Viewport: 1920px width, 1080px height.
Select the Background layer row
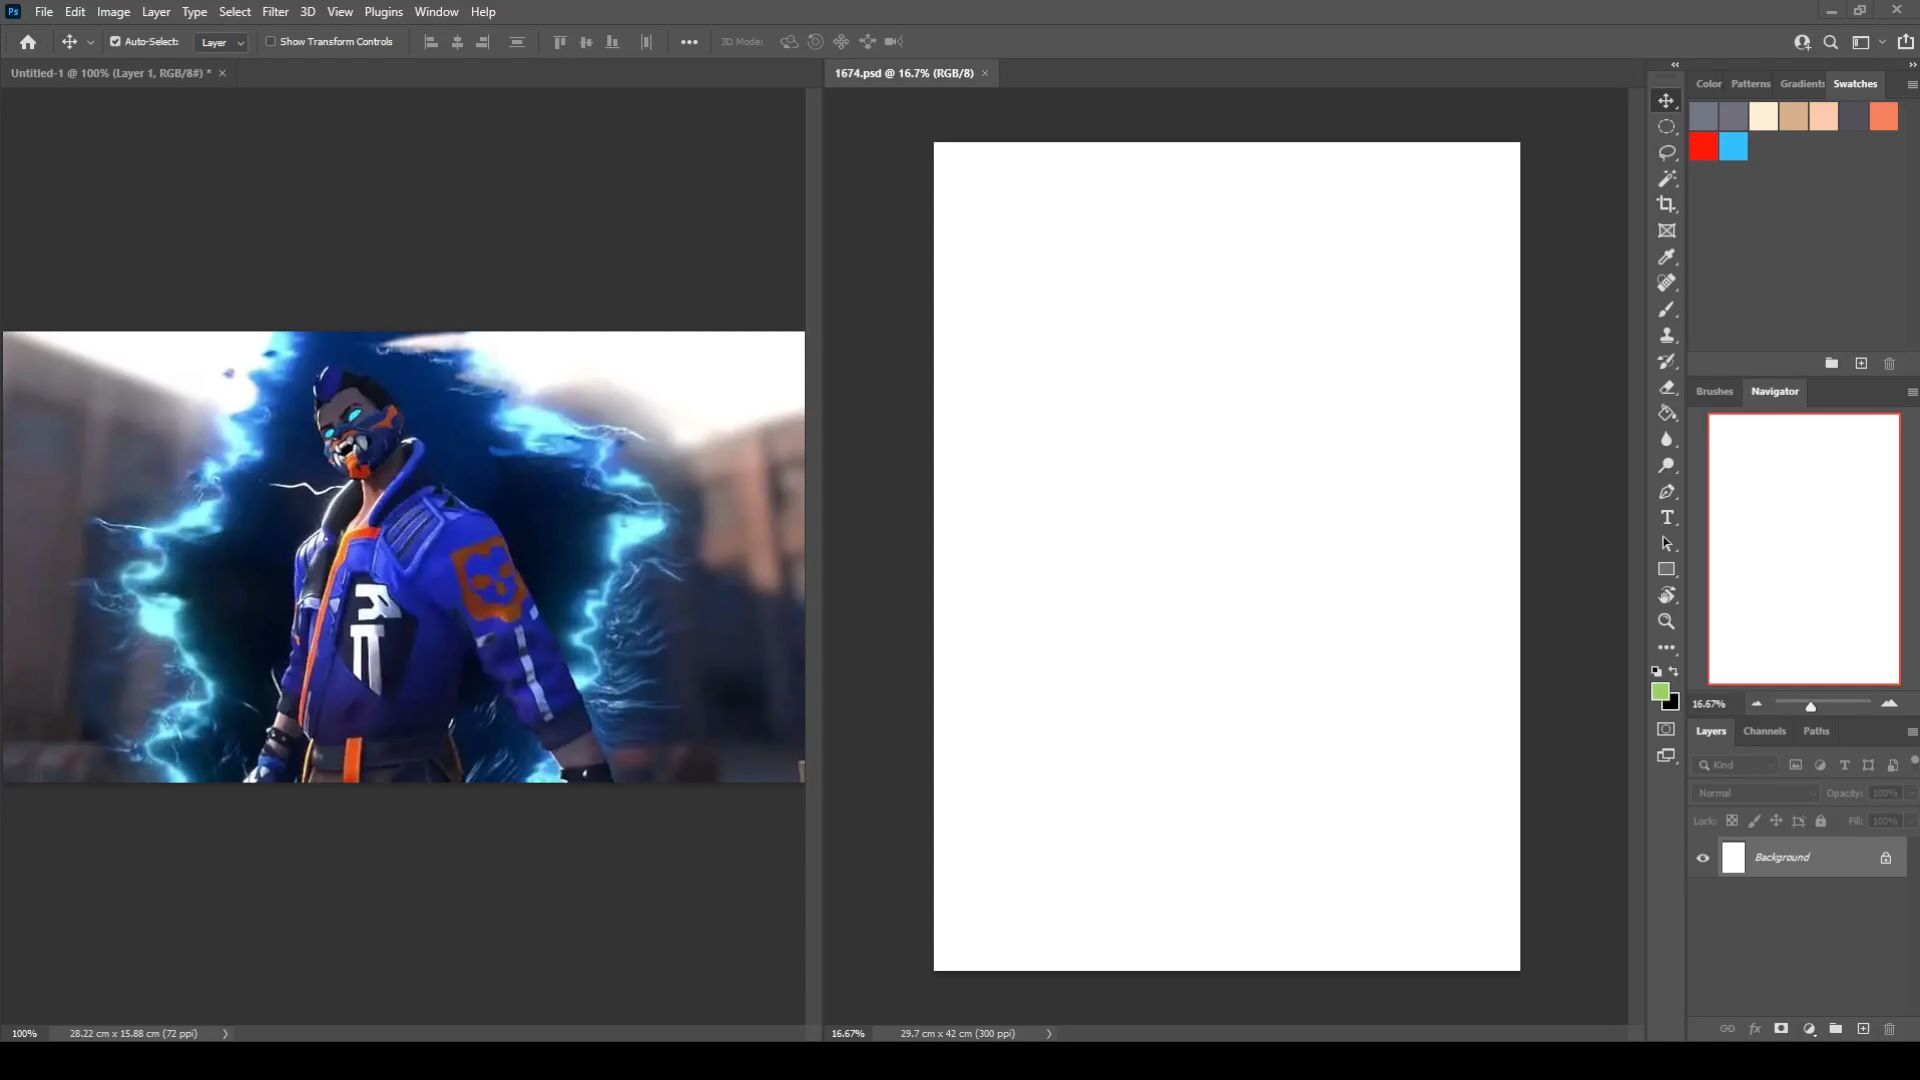tap(1798, 858)
